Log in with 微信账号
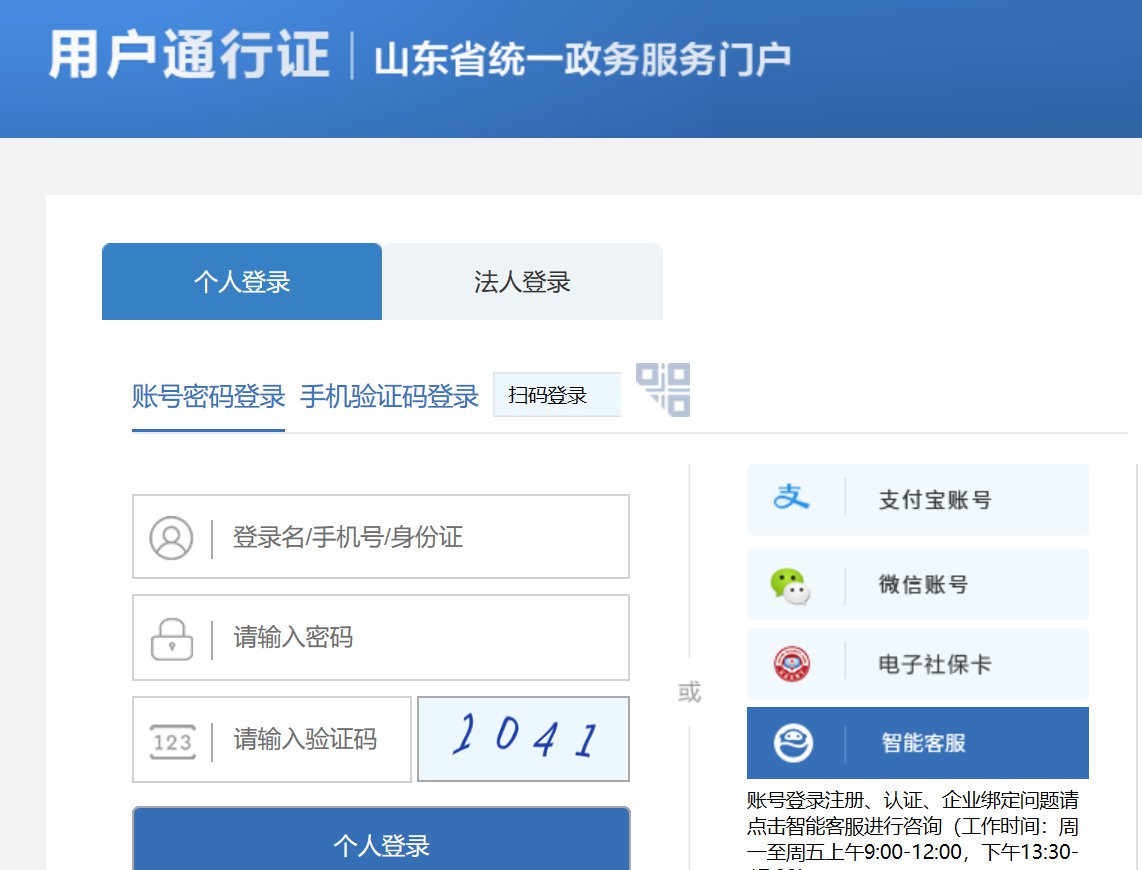The height and width of the screenshot is (870, 1142). [918, 584]
